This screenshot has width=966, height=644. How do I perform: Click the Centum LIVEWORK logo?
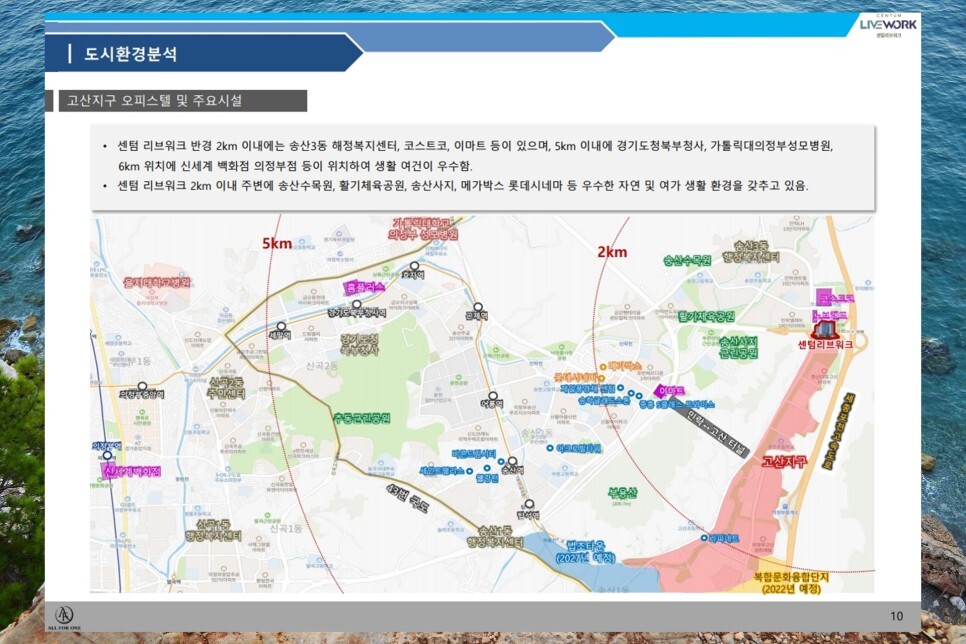(888, 26)
